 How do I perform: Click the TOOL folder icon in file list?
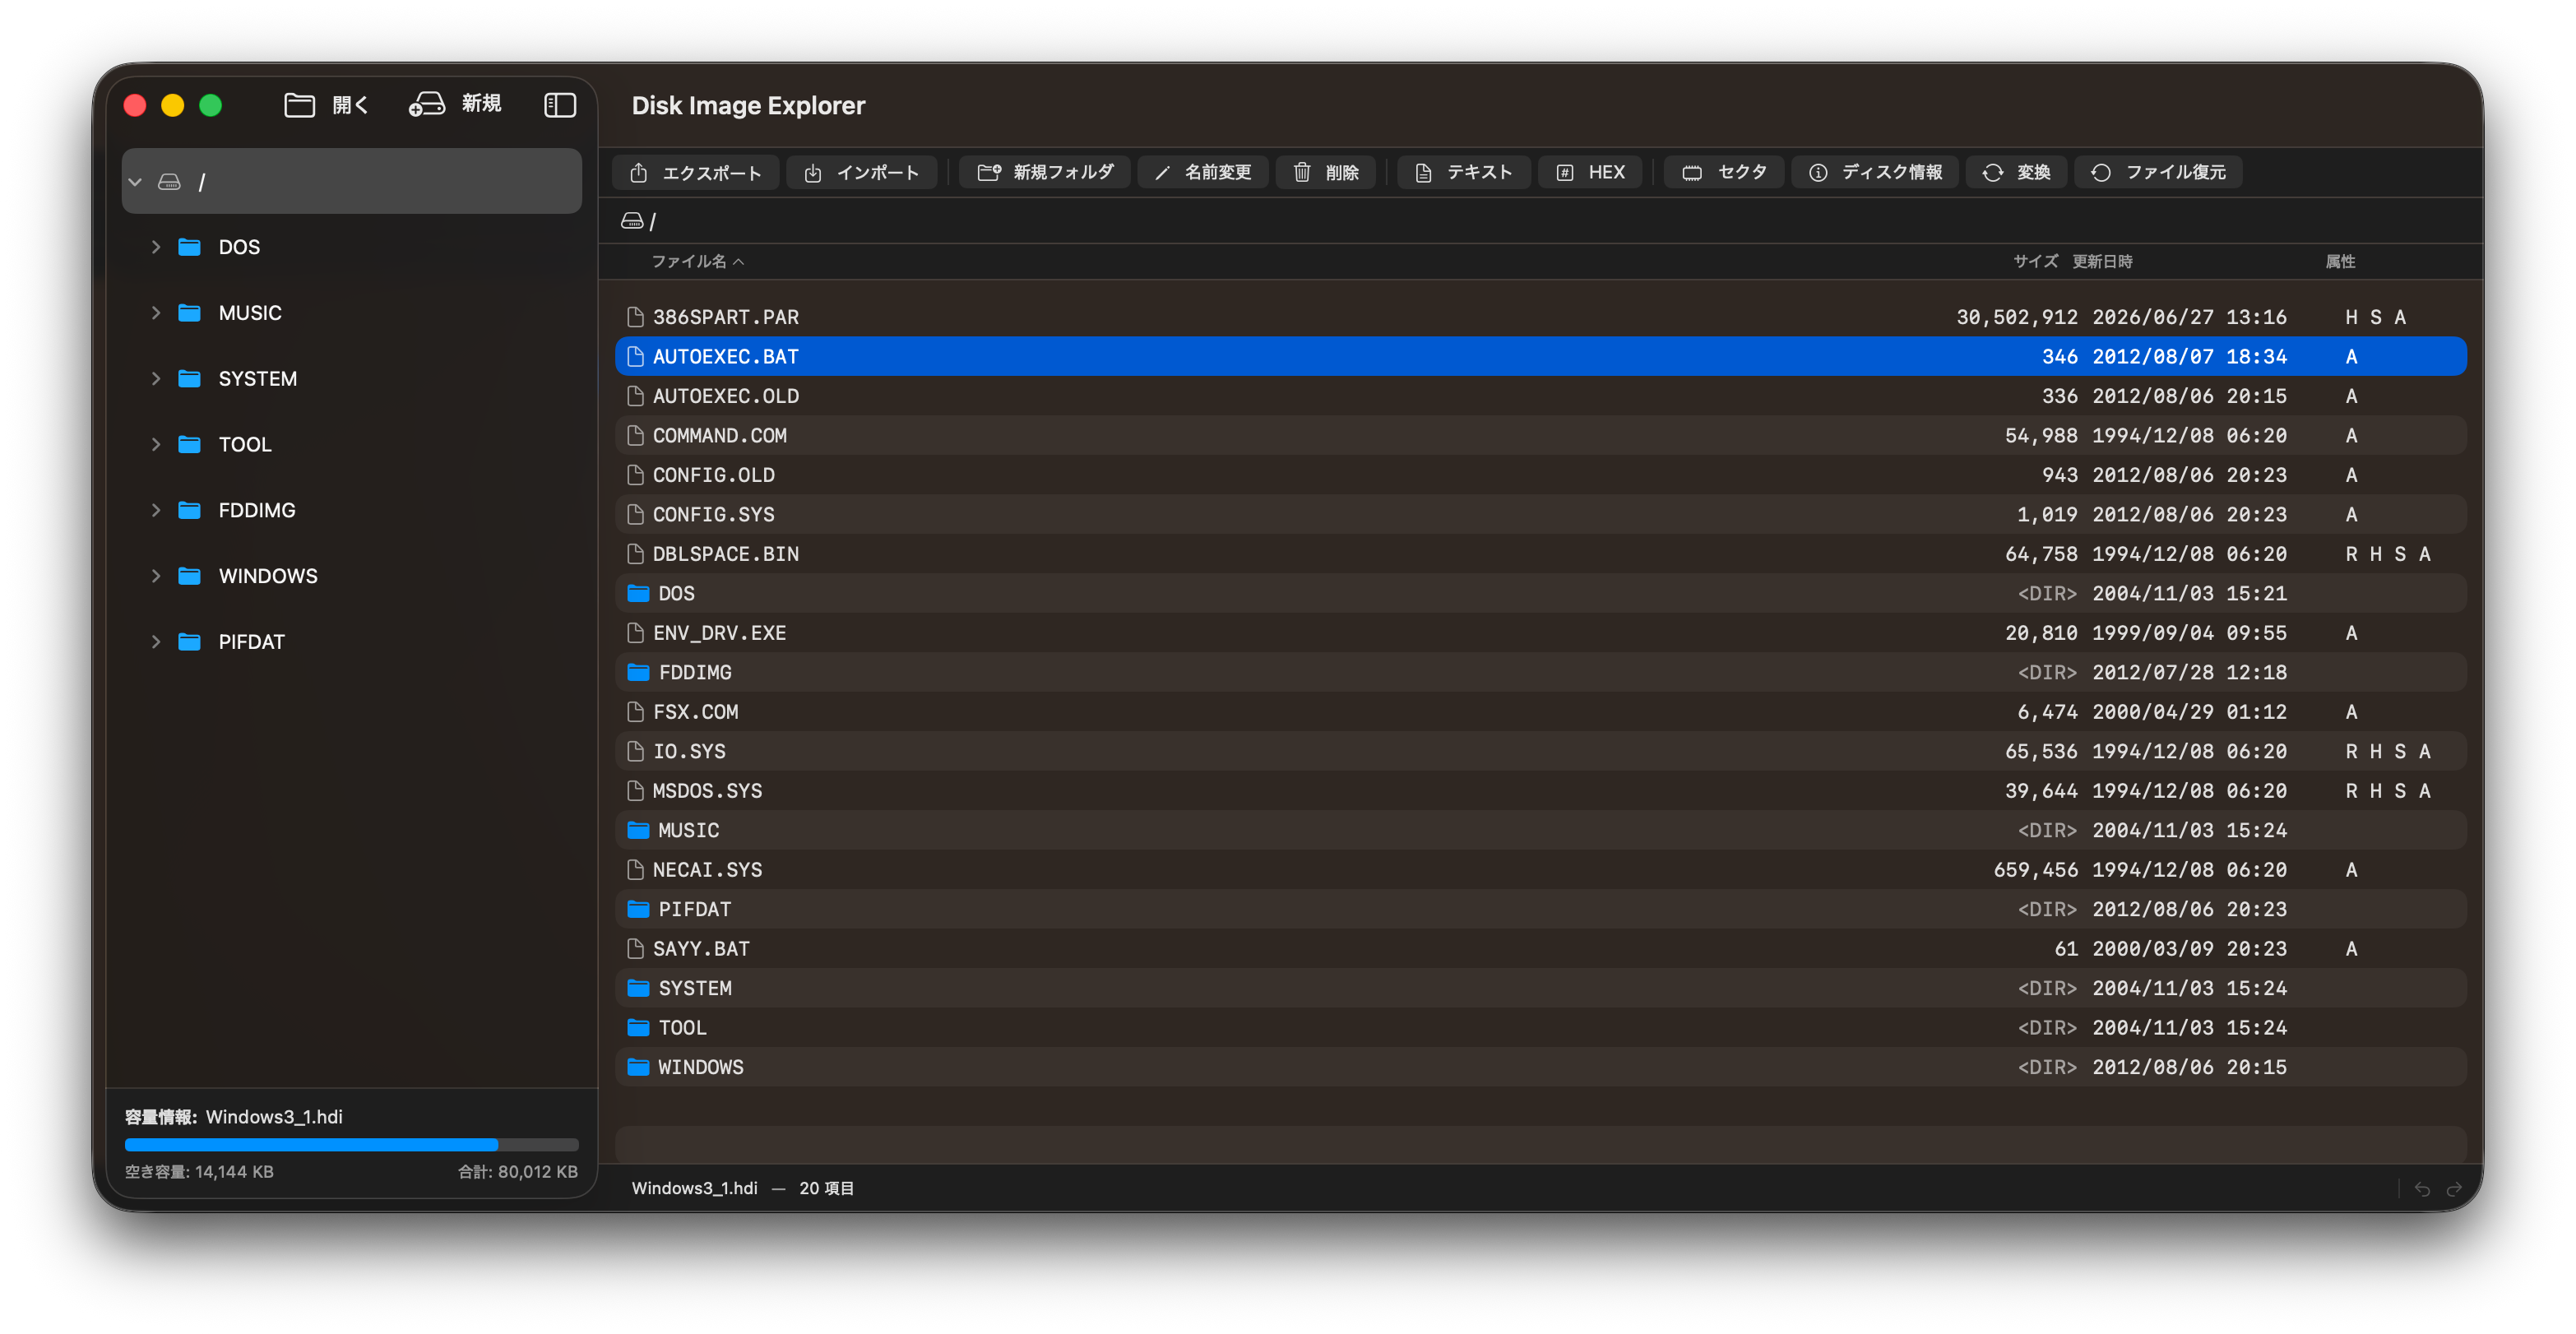[637, 1028]
